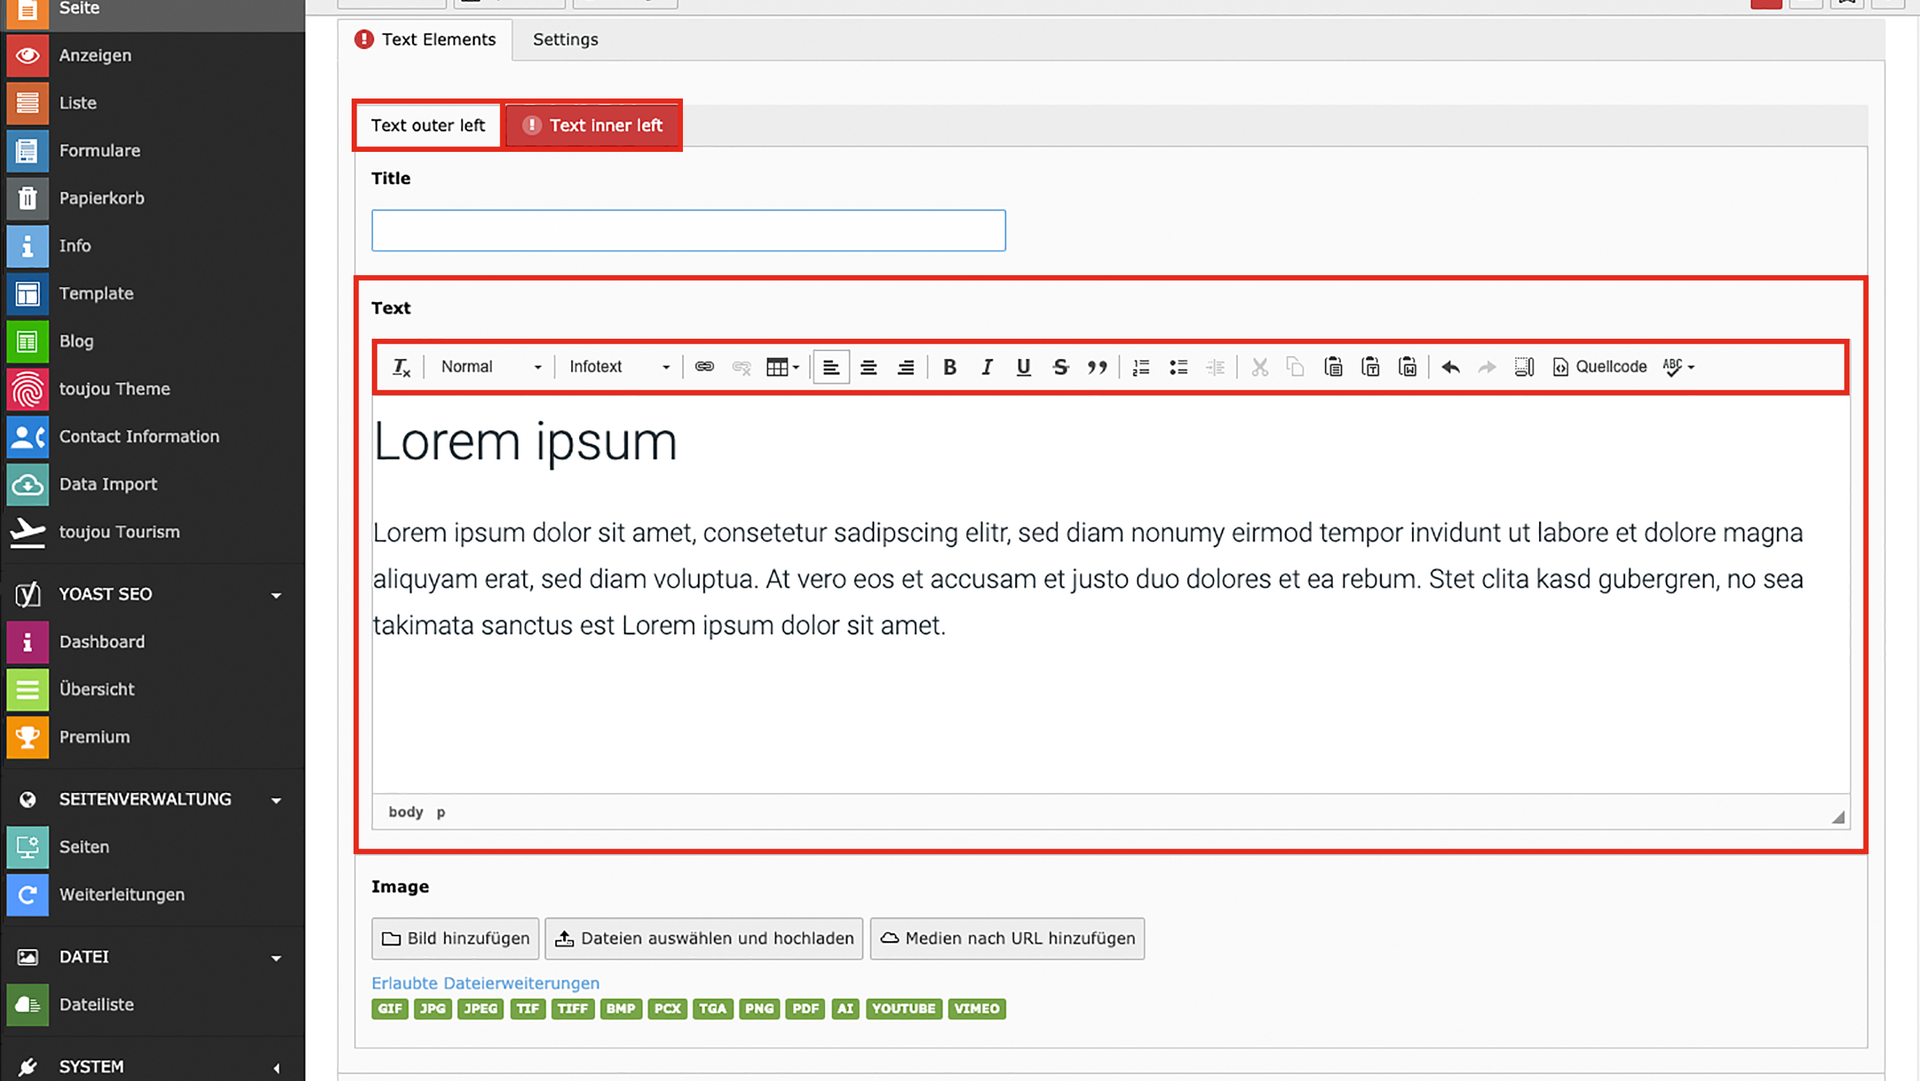Select the Text inner left tab
Viewport: 1920px width, 1081px height.
tap(594, 126)
